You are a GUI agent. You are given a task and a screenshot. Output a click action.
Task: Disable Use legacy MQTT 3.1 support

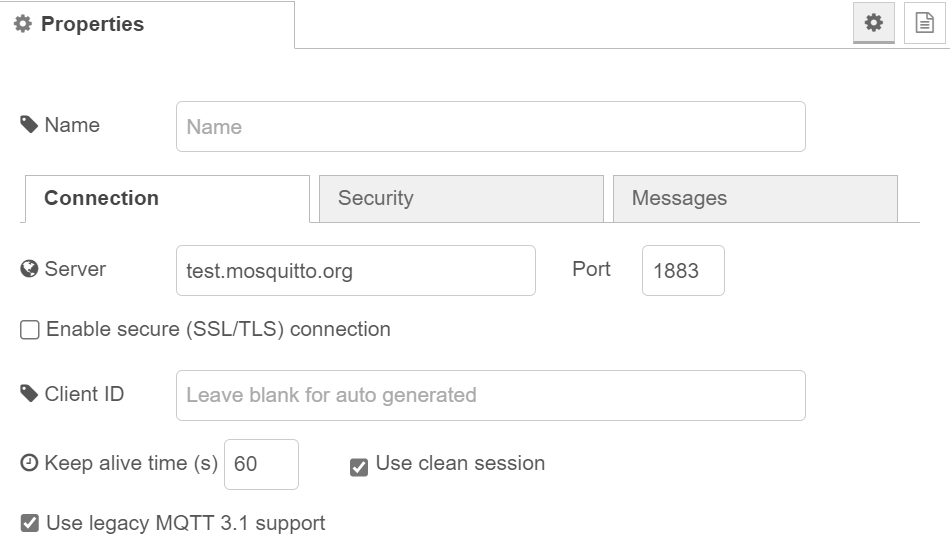[30, 523]
